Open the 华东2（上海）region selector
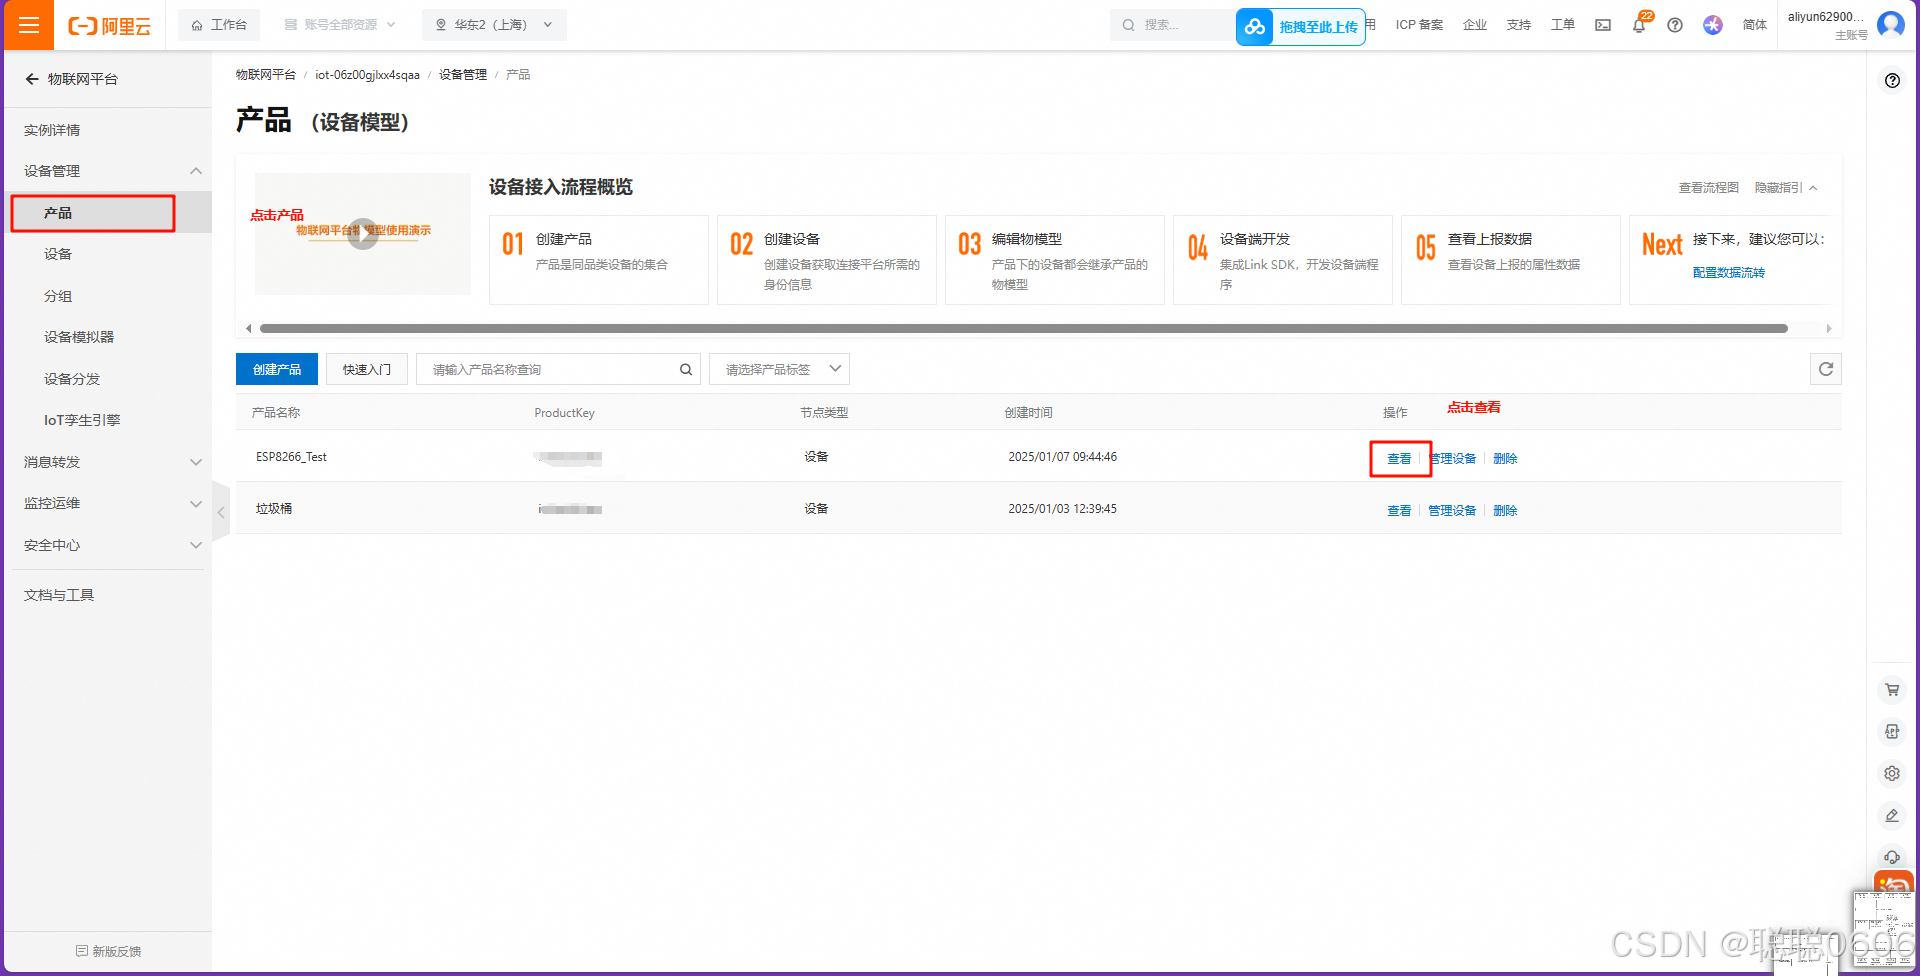Viewport: 1920px width, 976px height. point(494,25)
